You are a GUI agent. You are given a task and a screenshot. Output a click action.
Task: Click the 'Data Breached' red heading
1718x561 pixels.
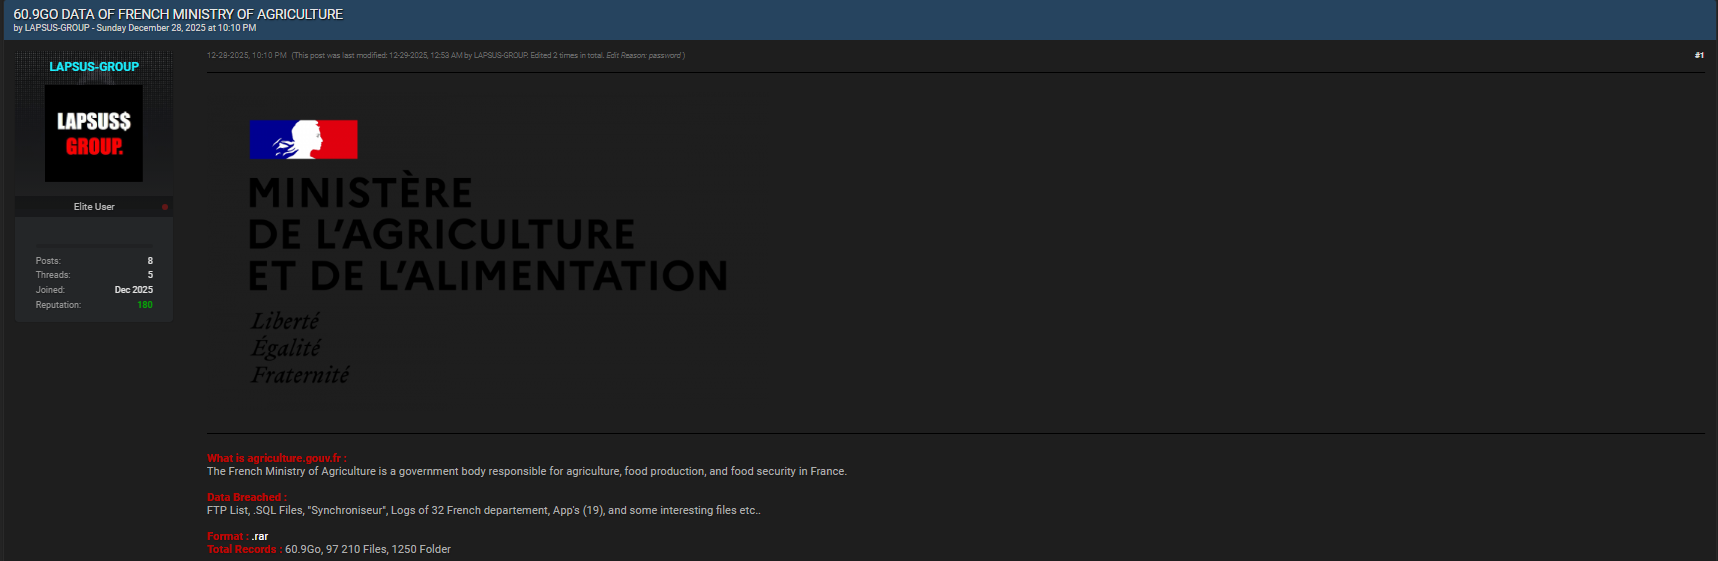pyautogui.click(x=246, y=497)
